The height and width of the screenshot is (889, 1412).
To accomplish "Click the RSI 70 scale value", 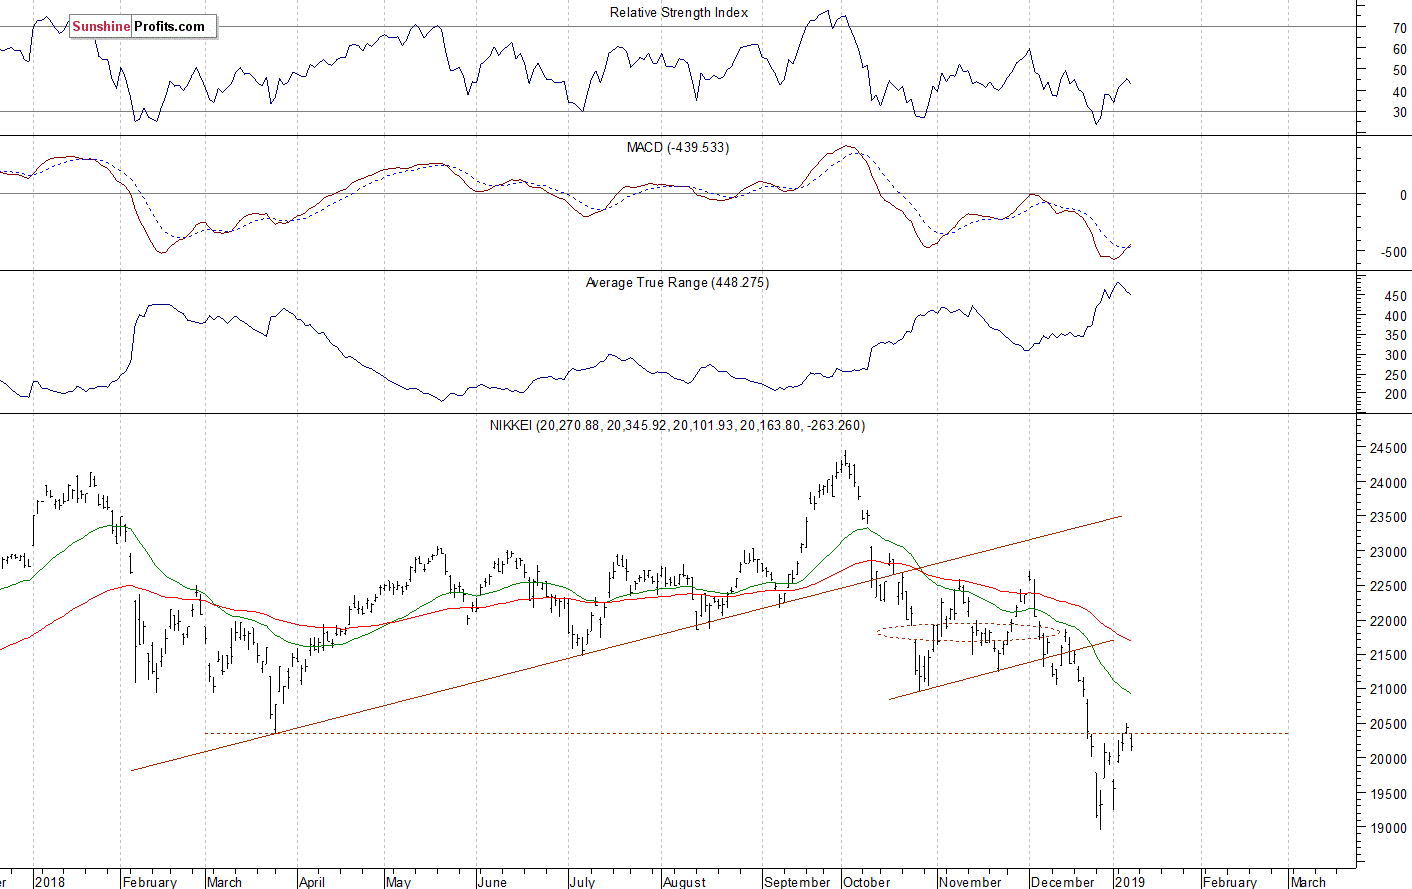I will pos(1400,28).
